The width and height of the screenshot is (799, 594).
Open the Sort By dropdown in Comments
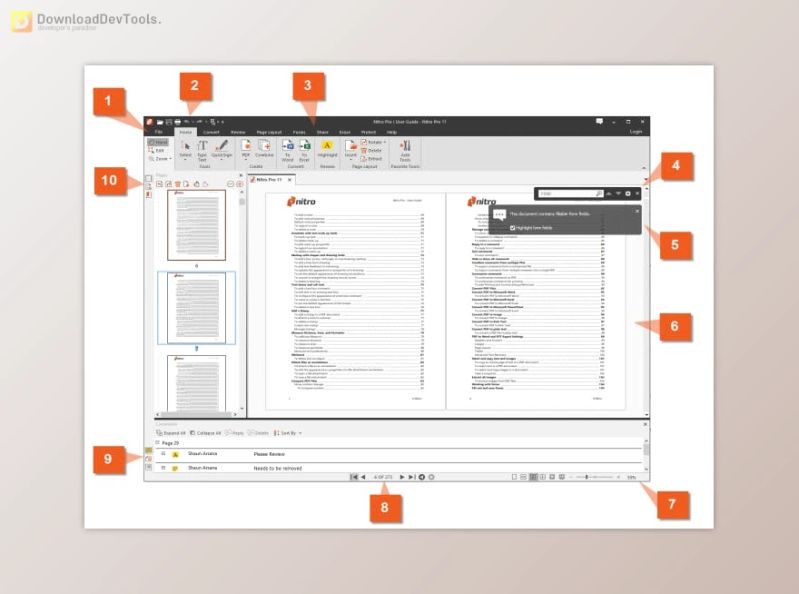288,433
